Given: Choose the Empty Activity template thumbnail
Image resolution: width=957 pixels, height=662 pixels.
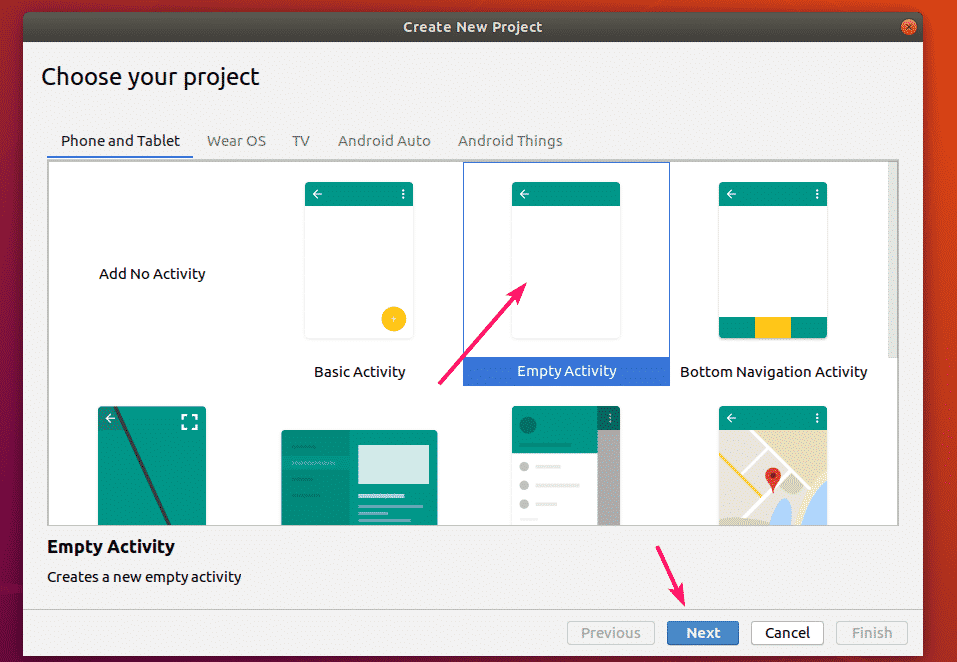Looking at the screenshot, I should 566,260.
